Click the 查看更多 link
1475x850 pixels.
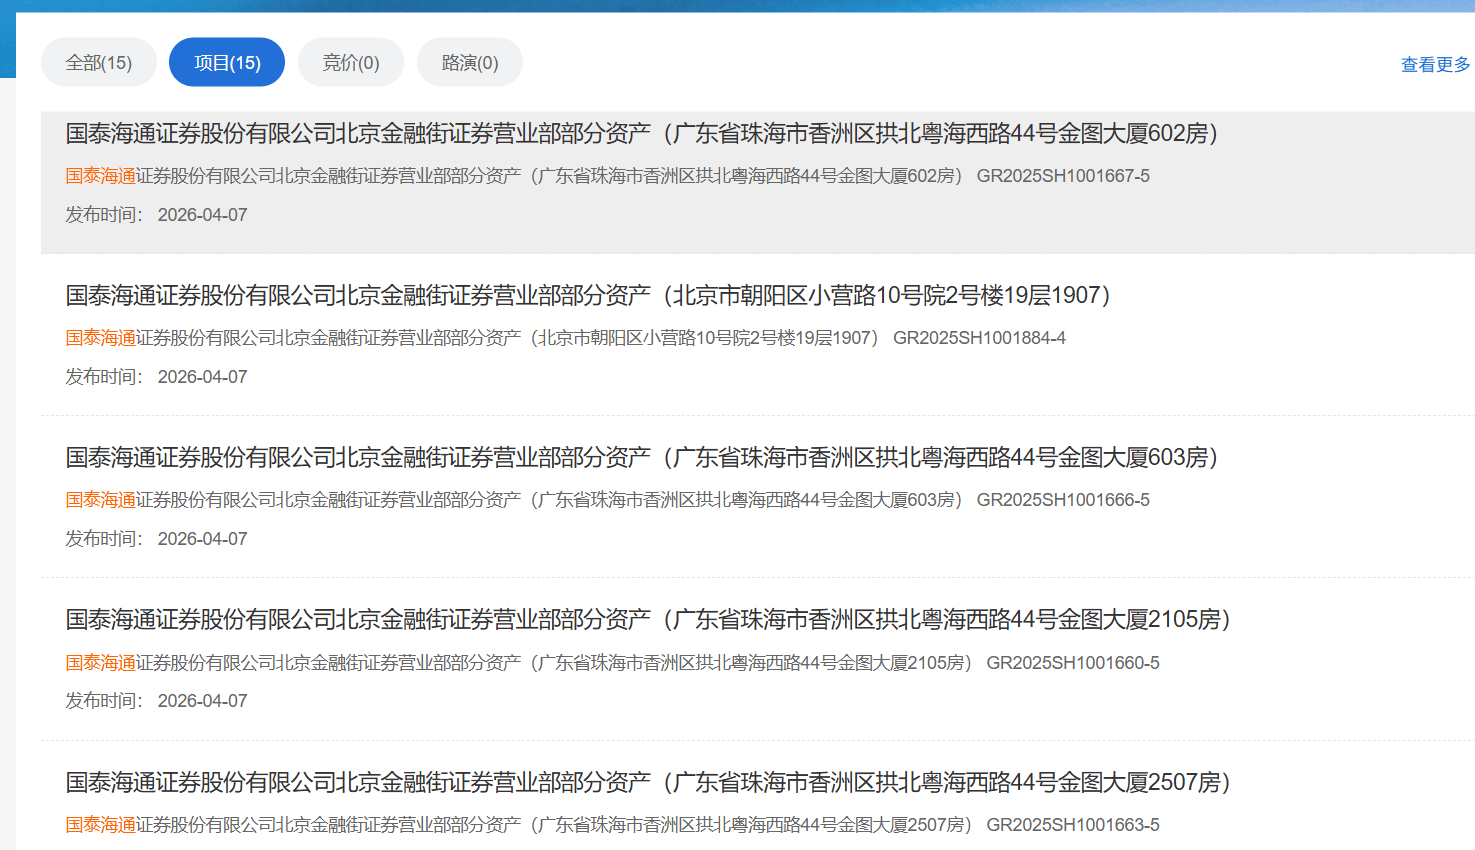[1436, 65]
